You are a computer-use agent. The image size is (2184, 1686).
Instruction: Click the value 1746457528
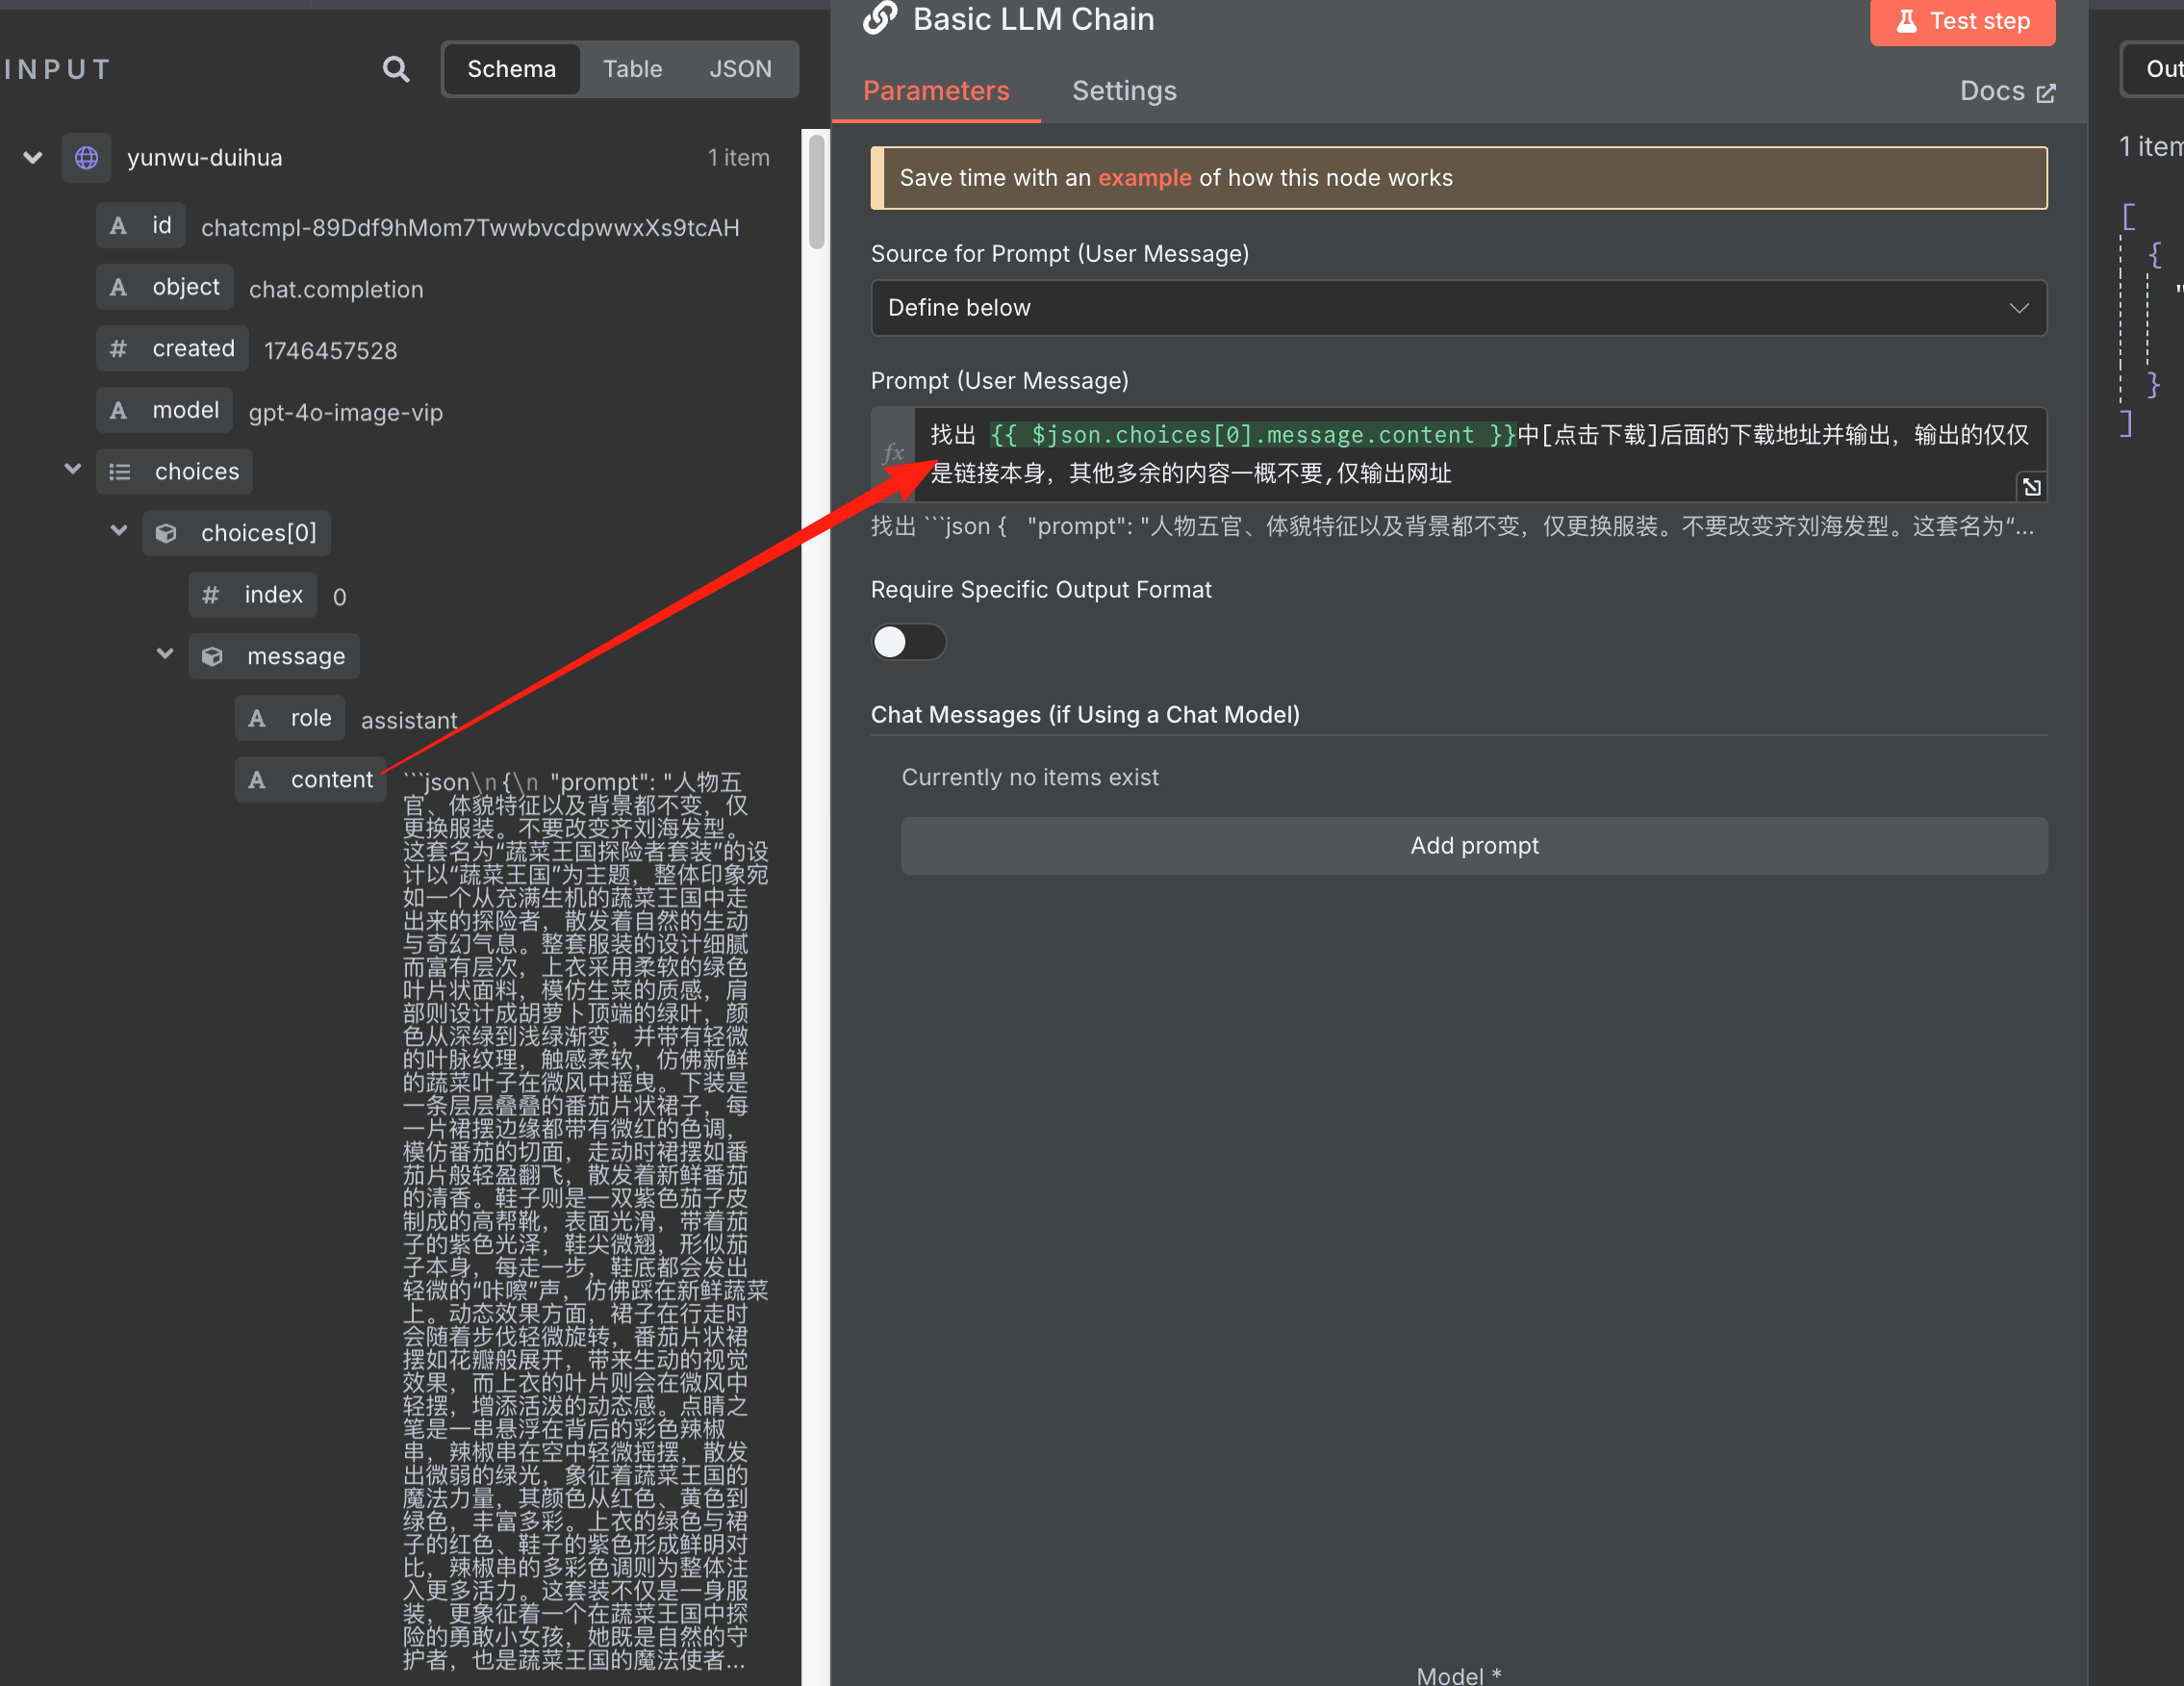pos(330,351)
